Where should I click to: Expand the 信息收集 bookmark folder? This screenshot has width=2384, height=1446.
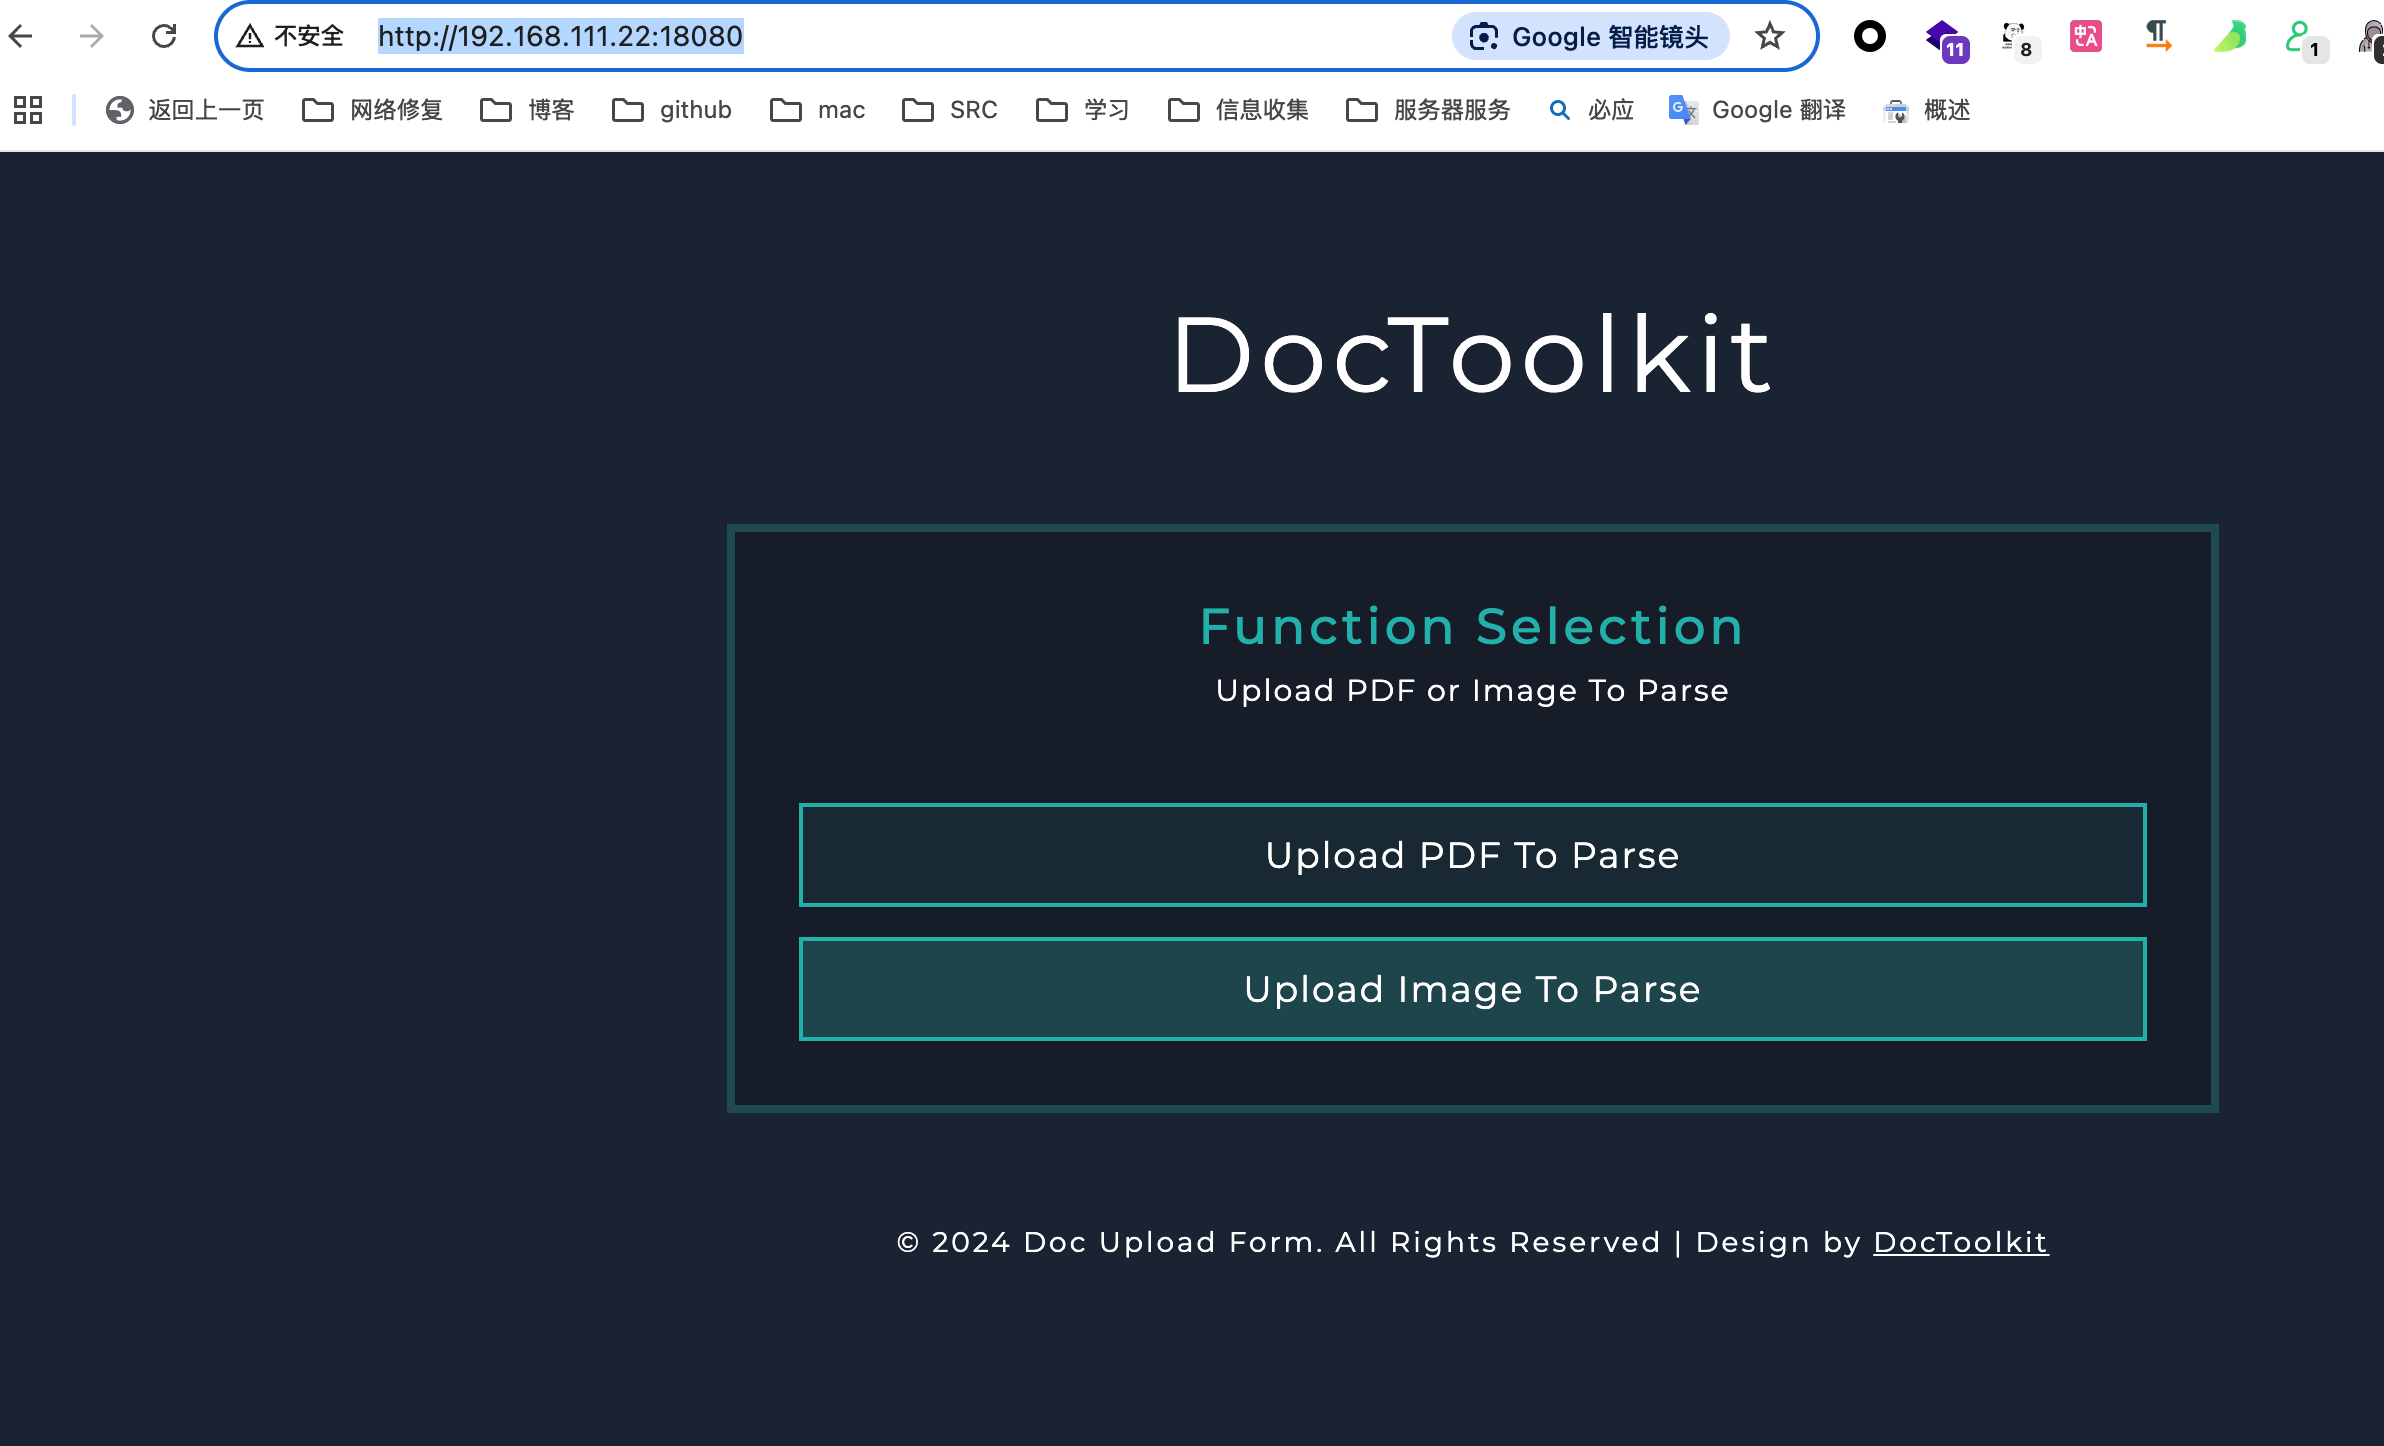(x=1238, y=110)
